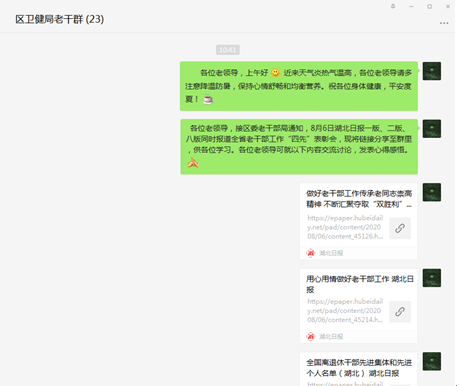This screenshot has height=386, width=460.
Task: Click the folded hands emoji in notice message
Action: pyautogui.click(x=193, y=163)
